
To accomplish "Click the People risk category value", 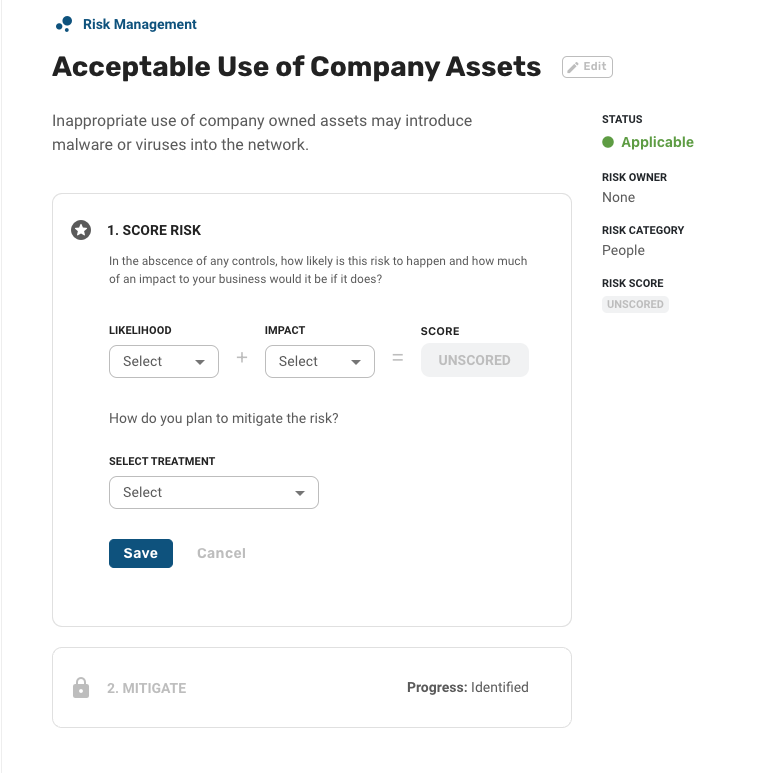I will (623, 250).
